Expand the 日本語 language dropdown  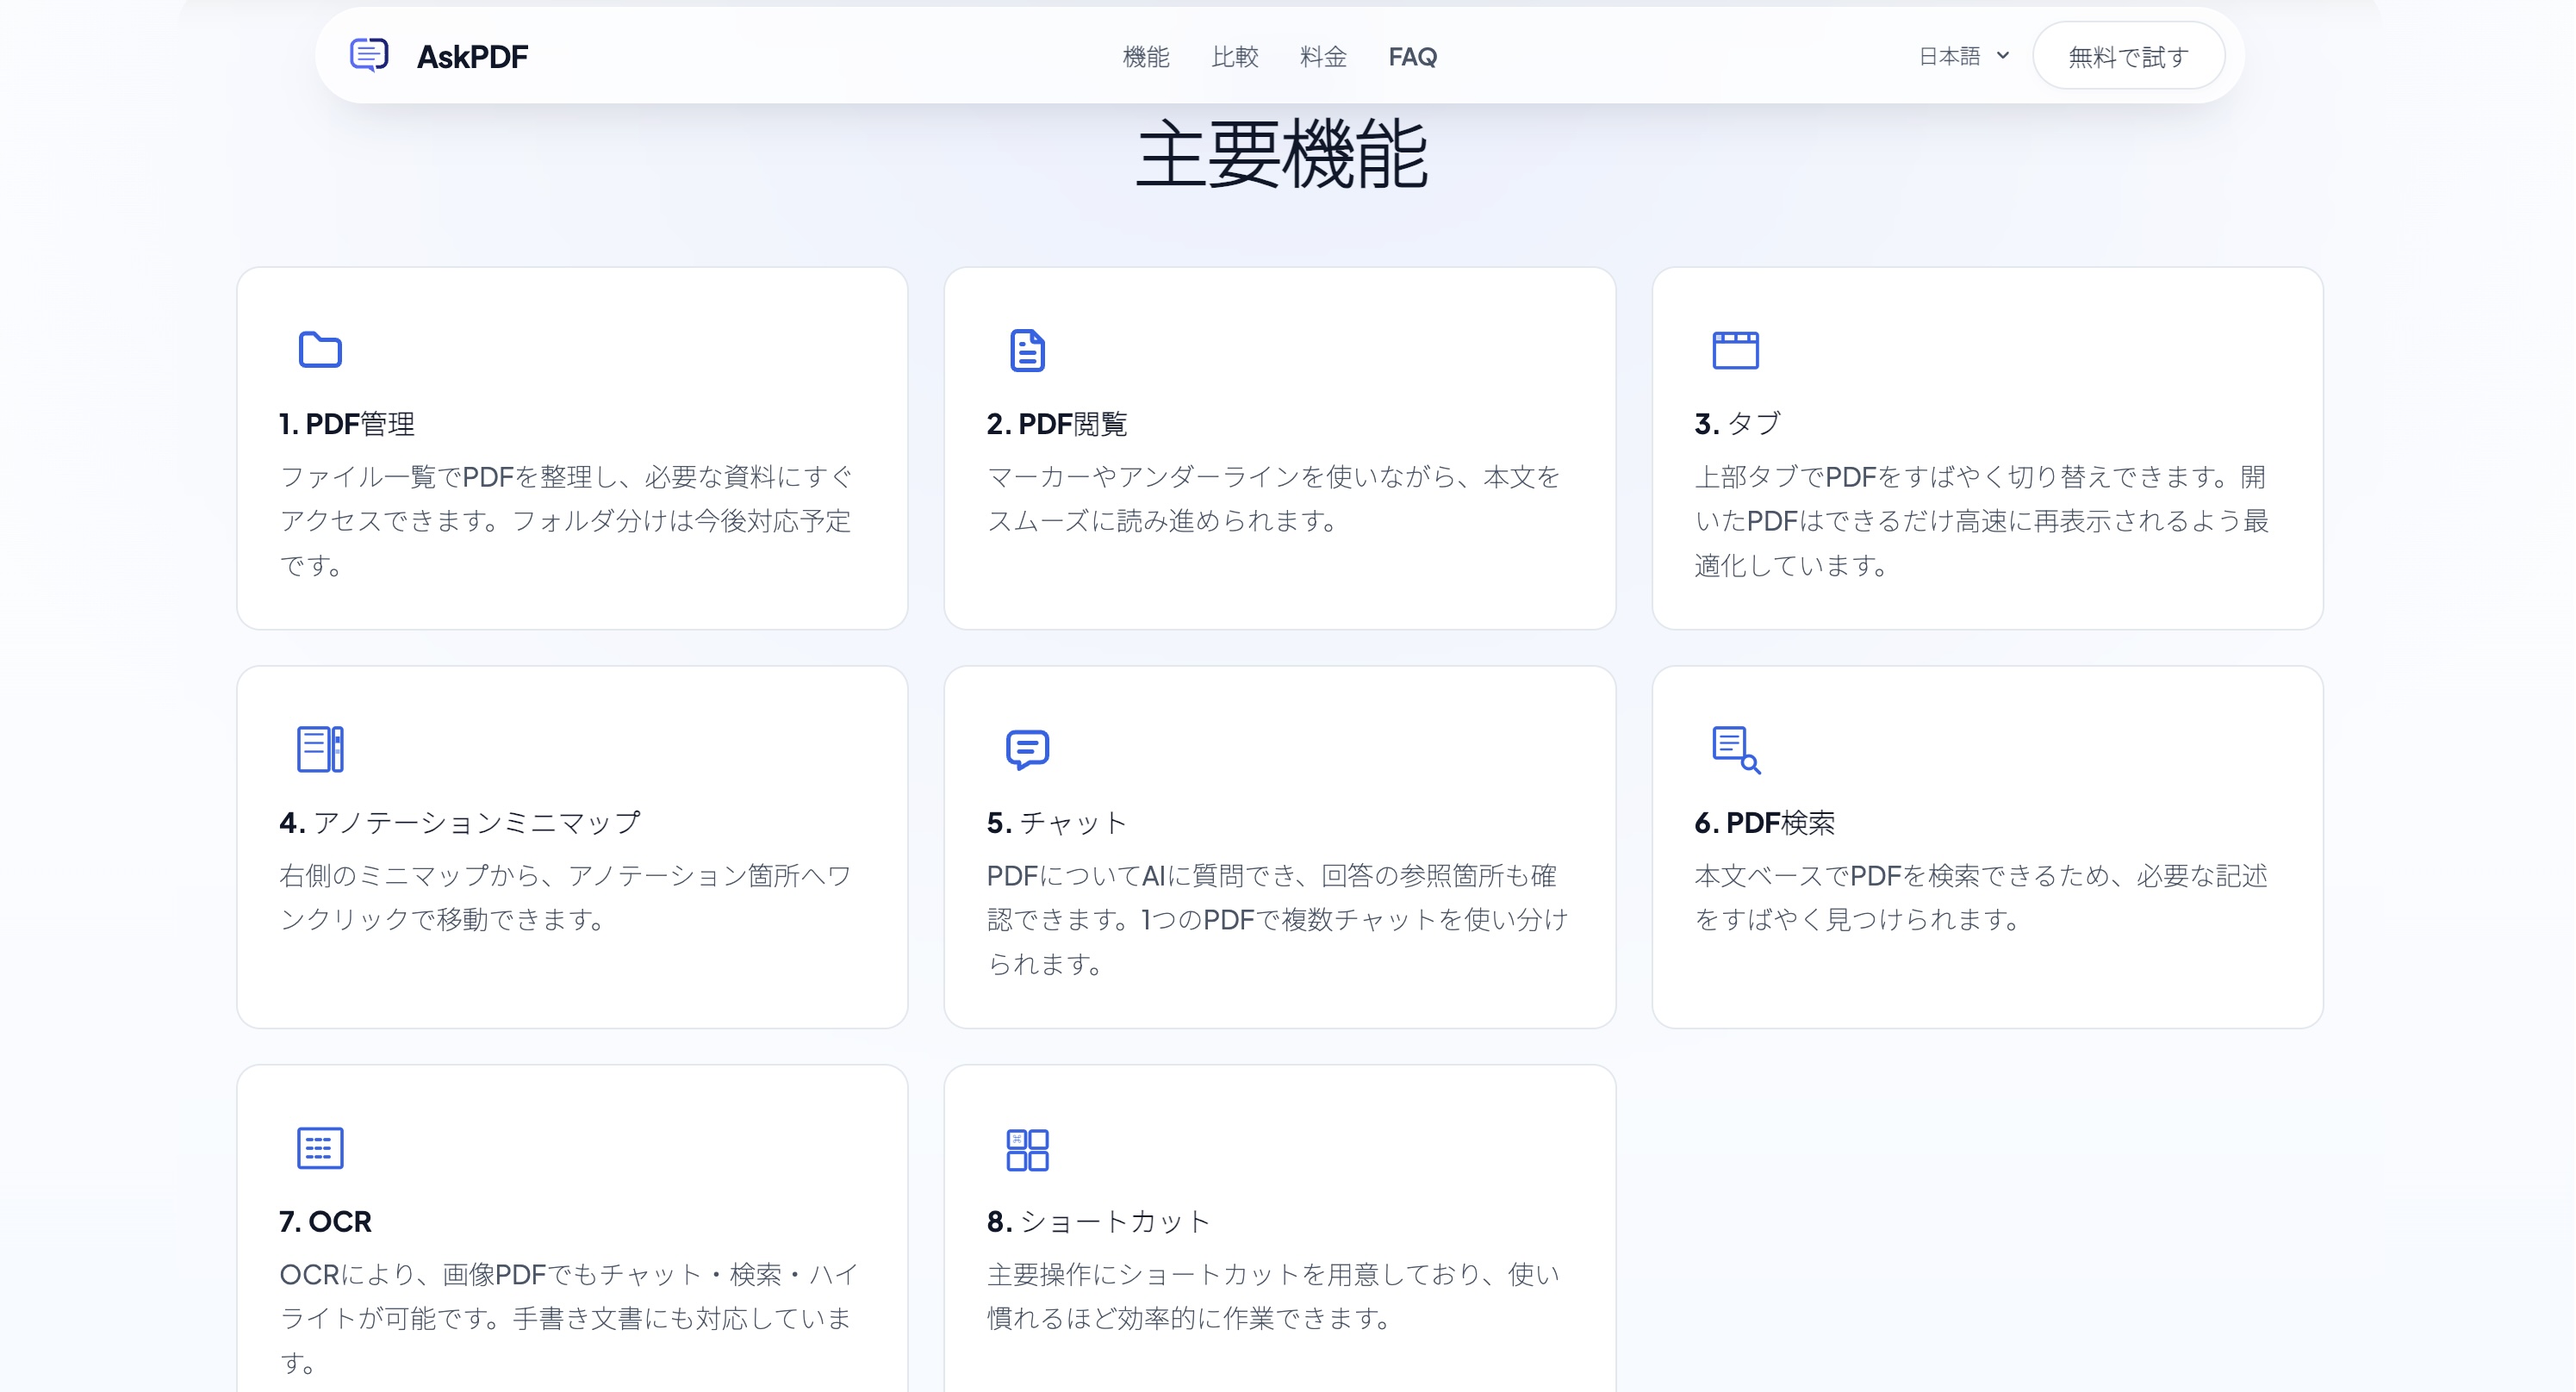pos(1963,56)
